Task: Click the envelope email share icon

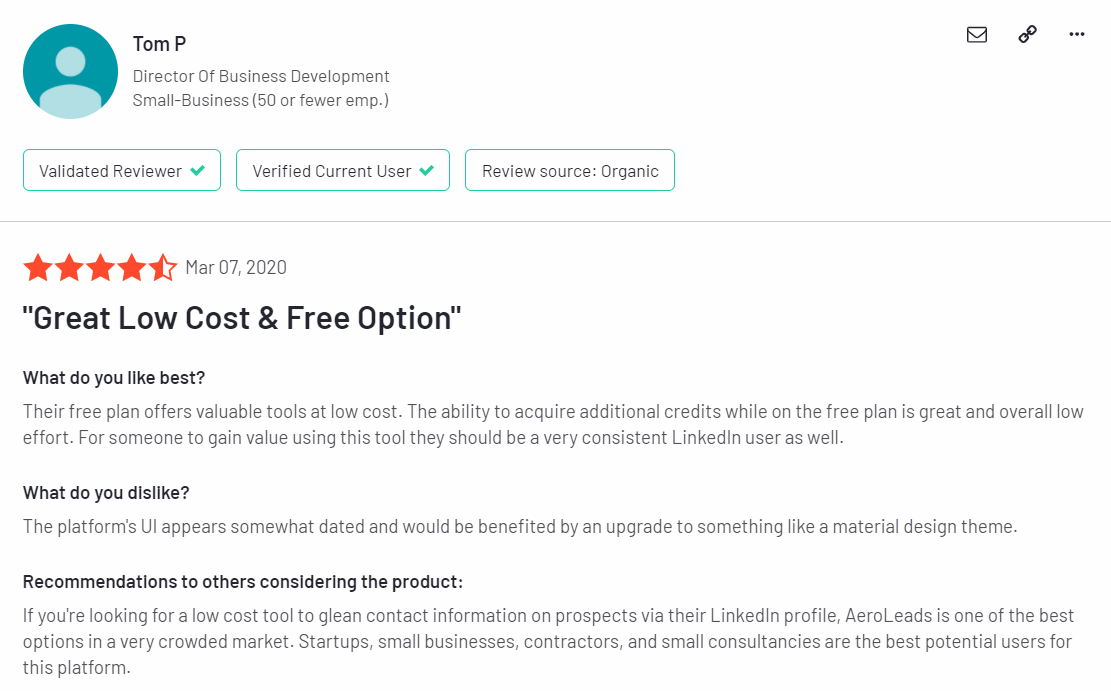Action: (x=976, y=34)
